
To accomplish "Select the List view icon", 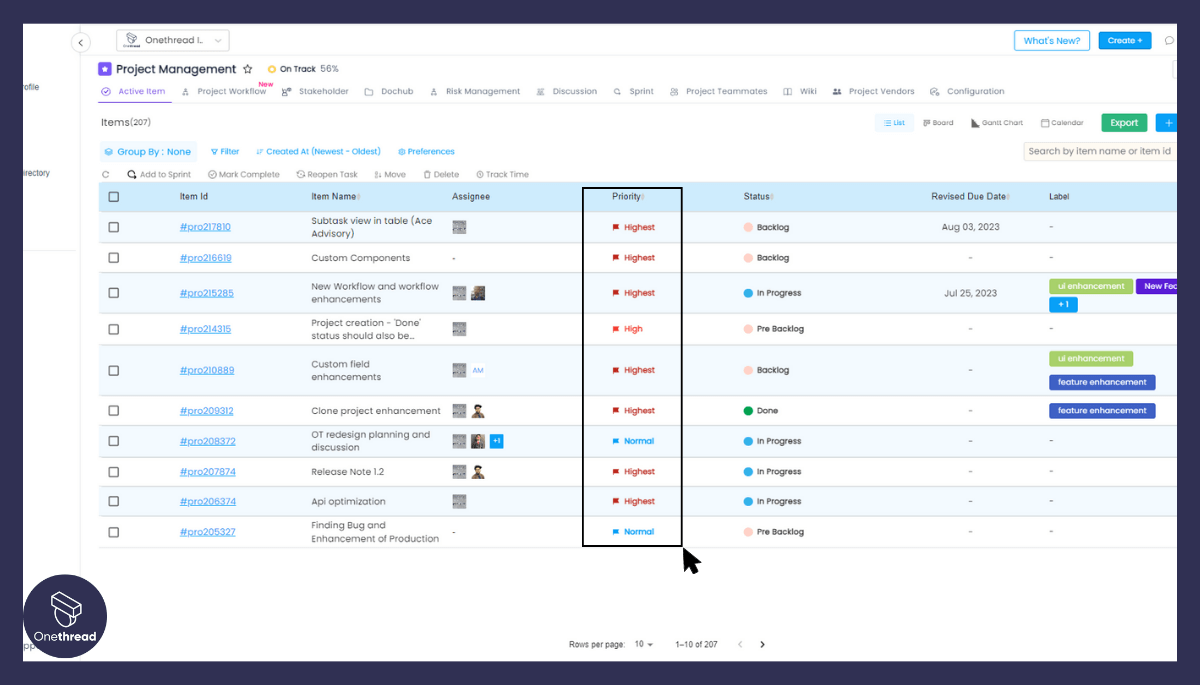I will click(x=893, y=122).
